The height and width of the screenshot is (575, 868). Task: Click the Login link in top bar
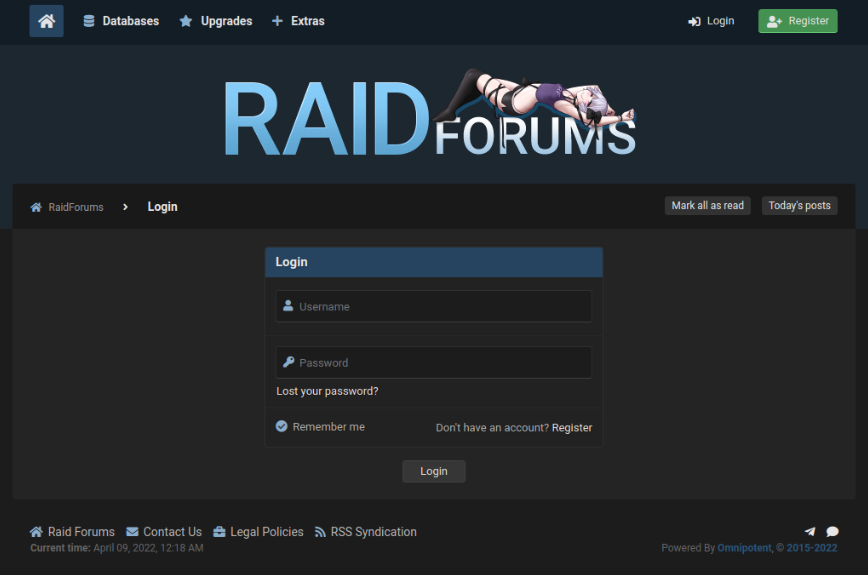click(711, 21)
